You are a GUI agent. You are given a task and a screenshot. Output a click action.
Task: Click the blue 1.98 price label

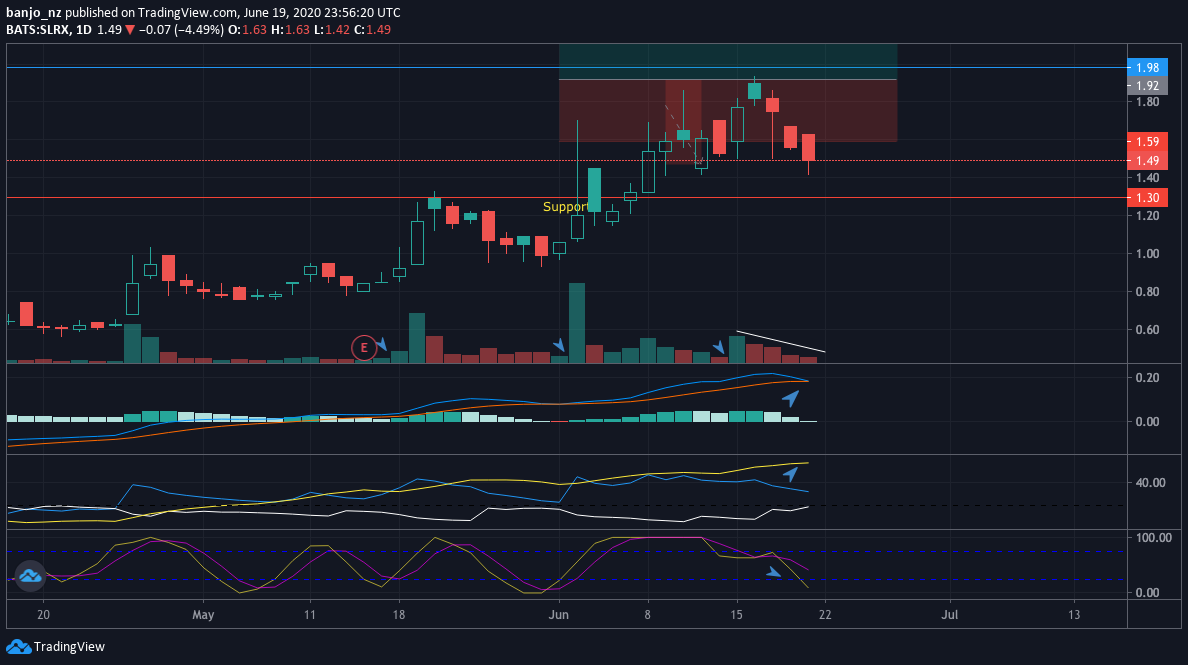[x=1147, y=67]
